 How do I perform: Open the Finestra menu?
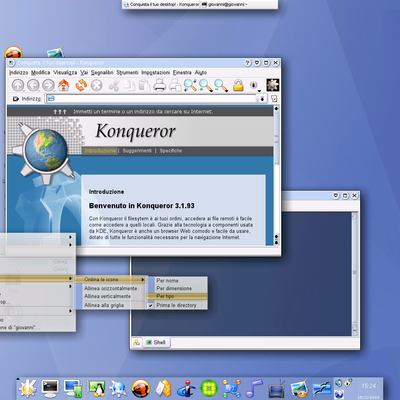(x=182, y=72)
